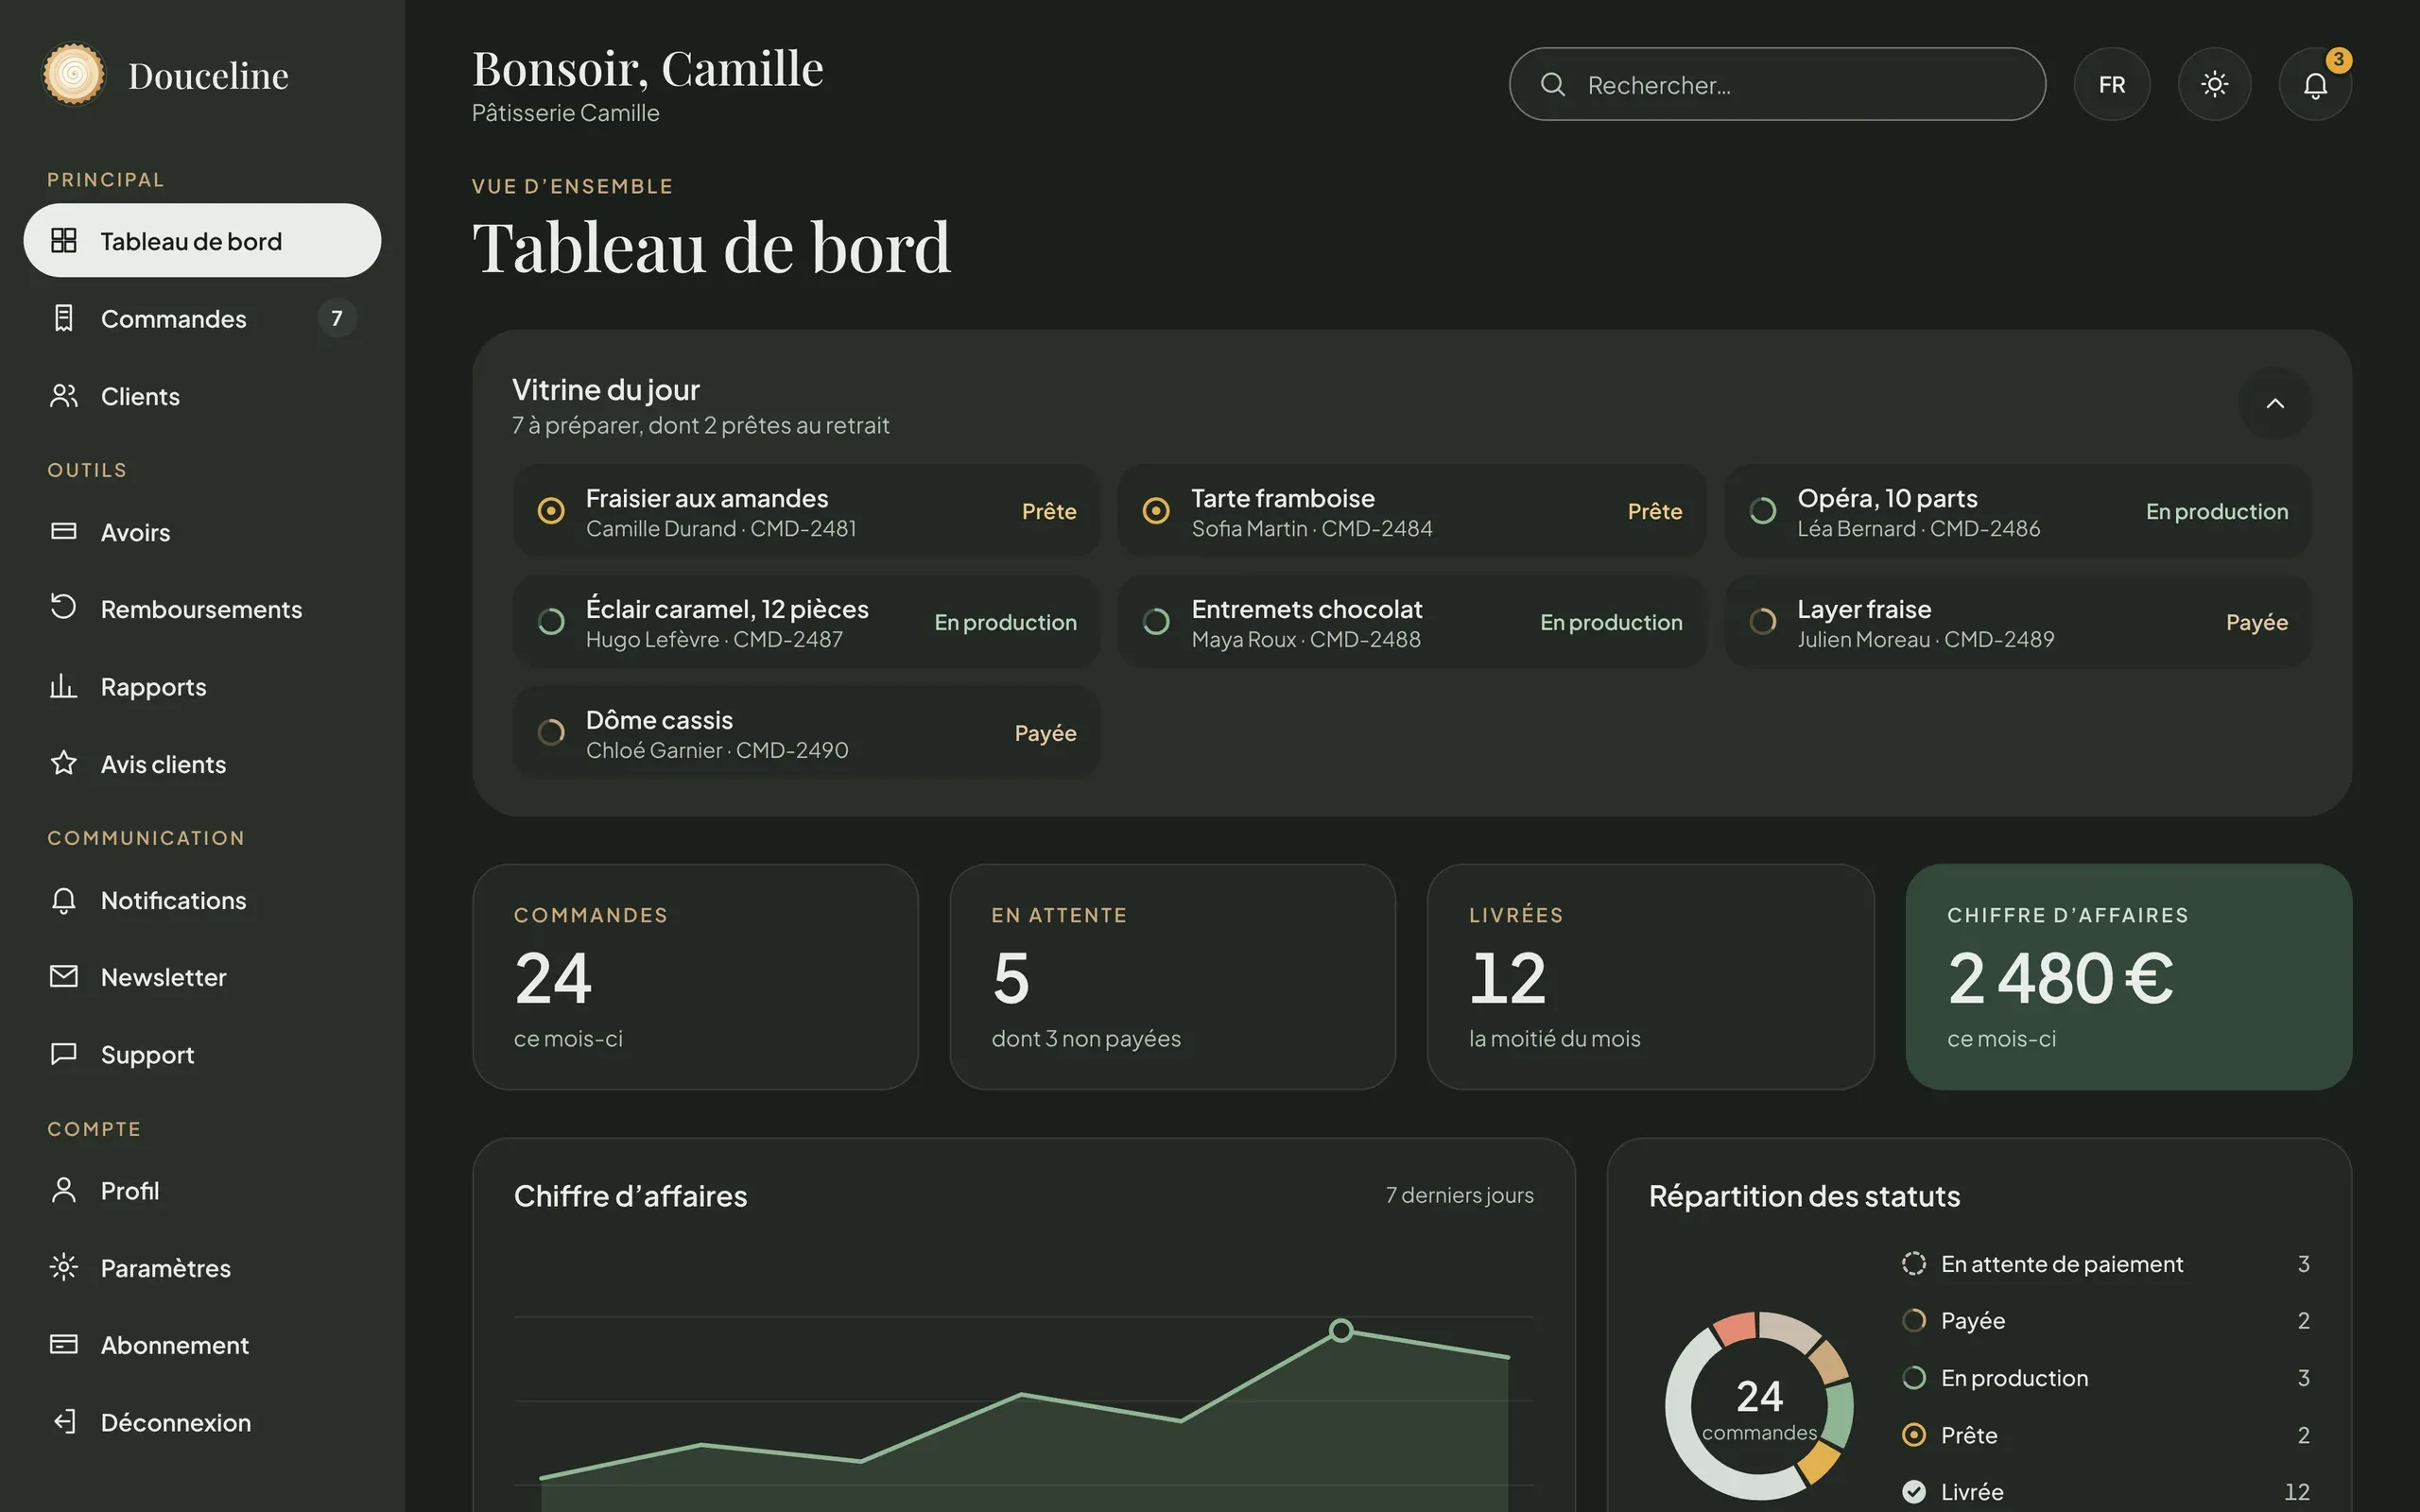Click the Paramètres gear icon

pyautogui.click(x=64, y=1267)
